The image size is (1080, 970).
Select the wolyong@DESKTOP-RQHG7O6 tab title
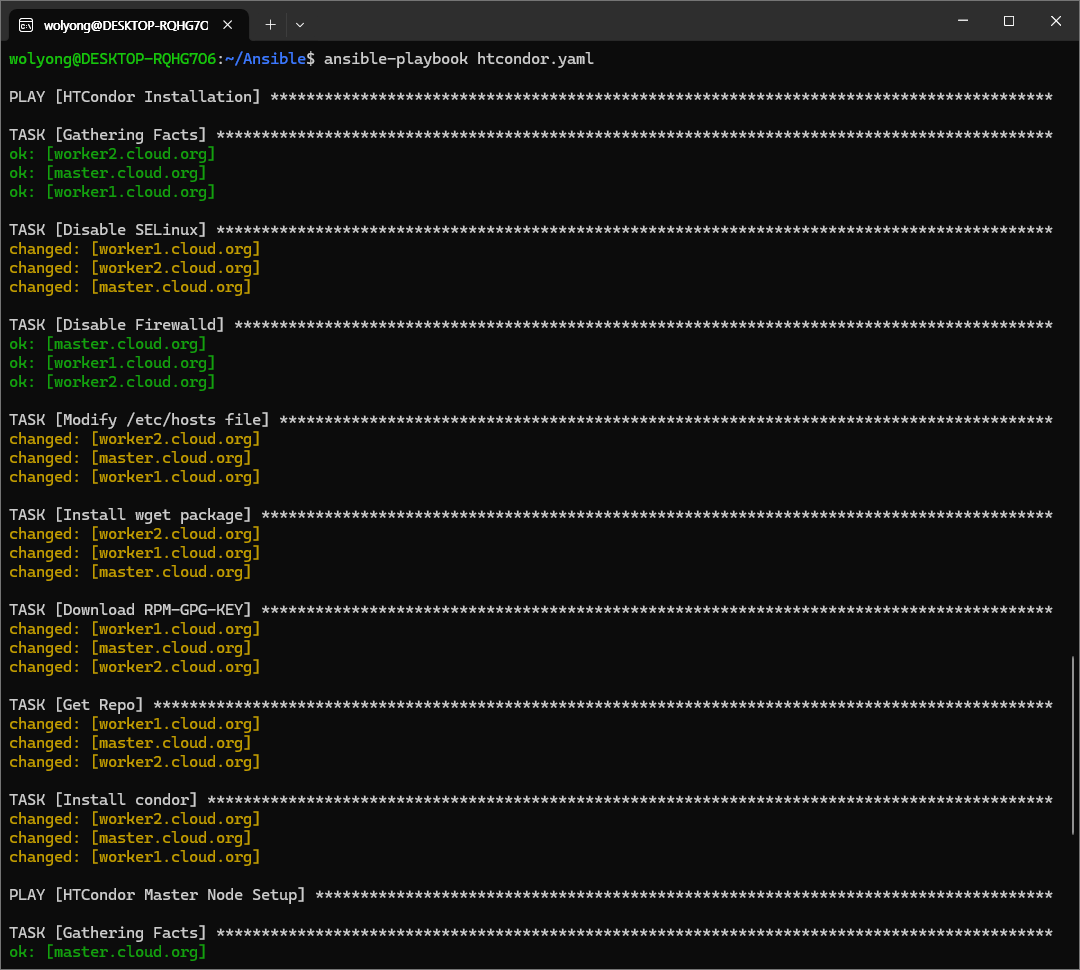pos(125,24)
